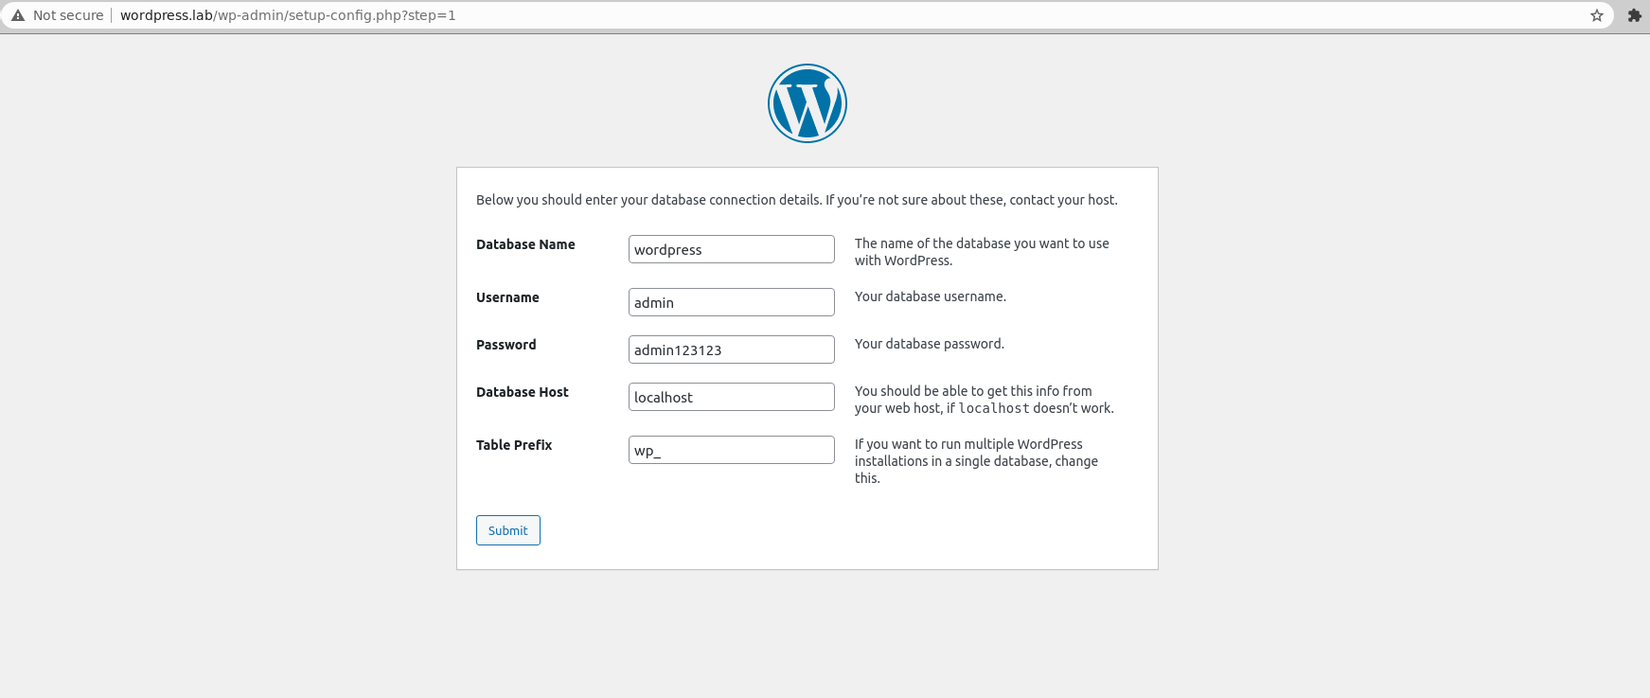
Task: Click the Database Name input field
Action: pos(731,250)
